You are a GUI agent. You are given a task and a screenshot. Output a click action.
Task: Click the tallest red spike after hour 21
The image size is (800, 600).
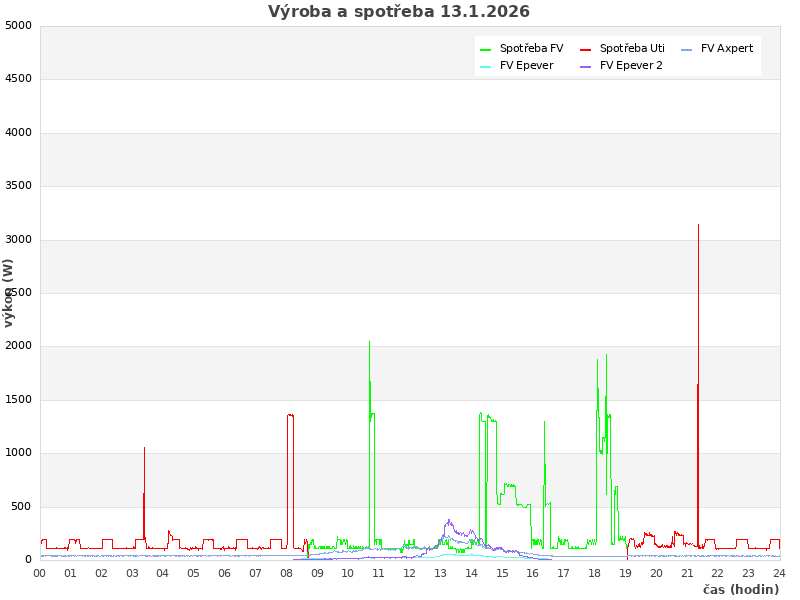(698, 226)
